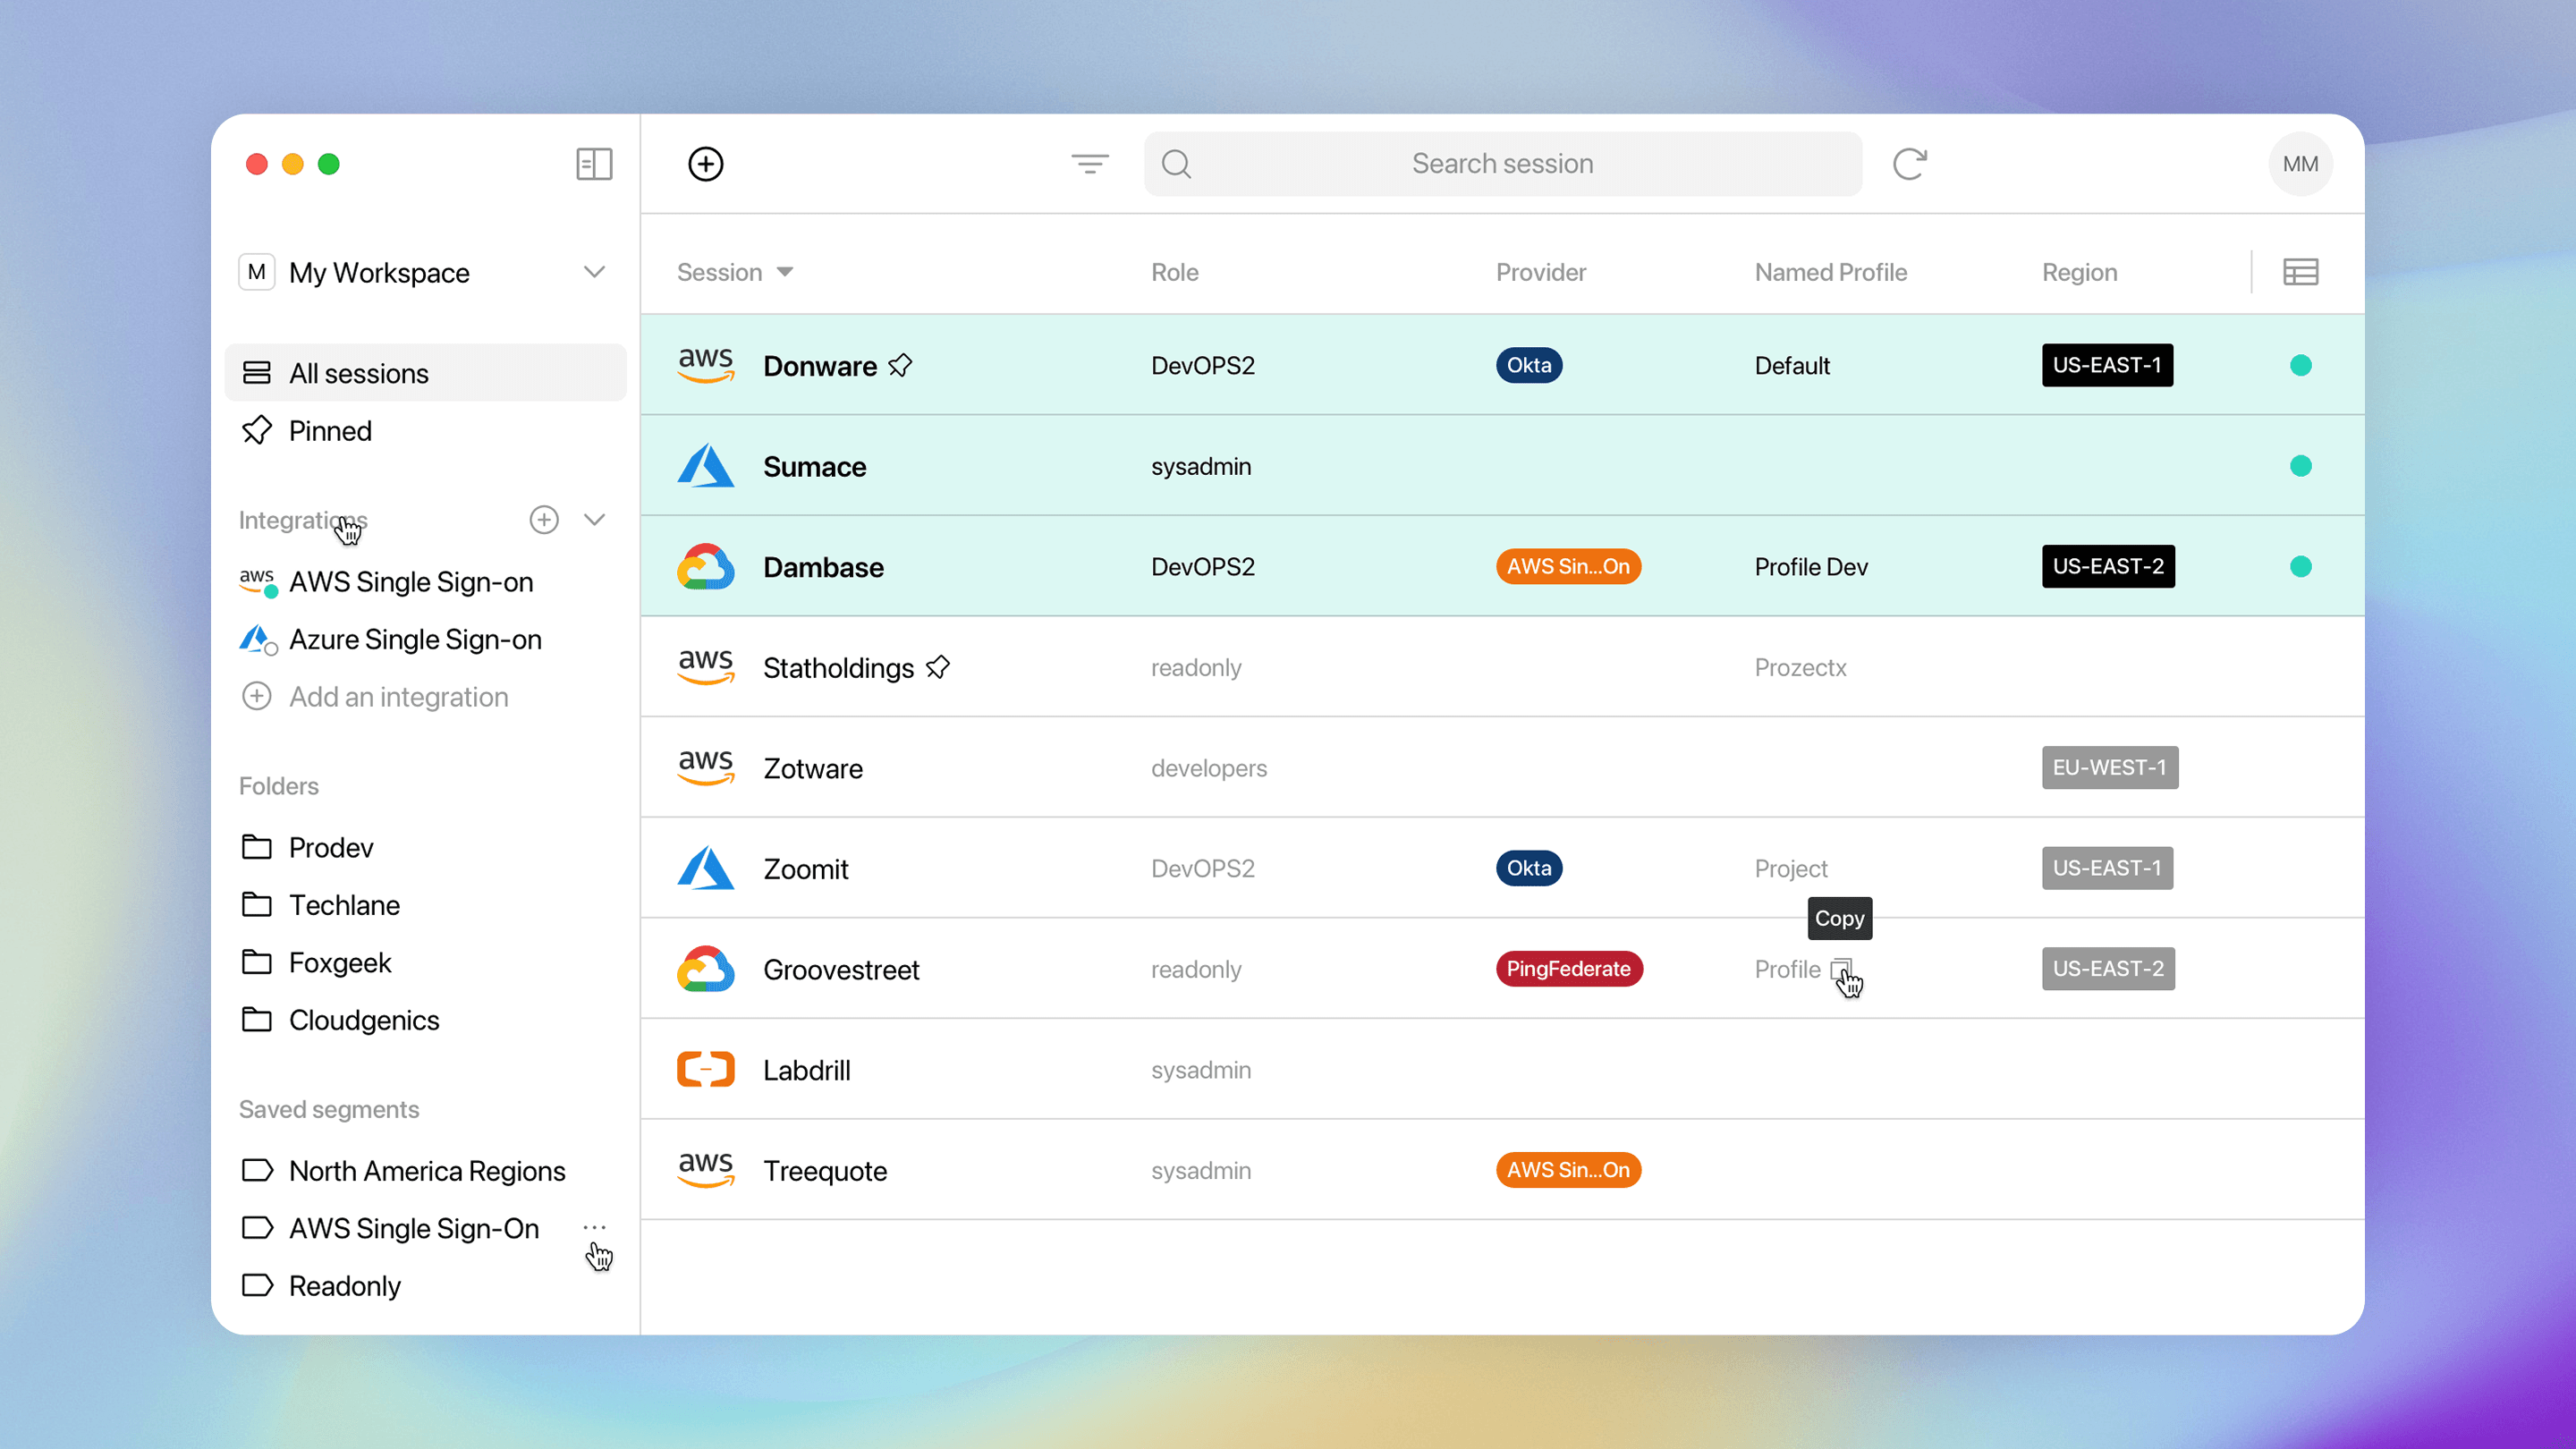Screen dimensions: 2576x1449
Task: Open the three-dot menu for AWS Single Sign-On segment
Action: [x=595, y=1226]
